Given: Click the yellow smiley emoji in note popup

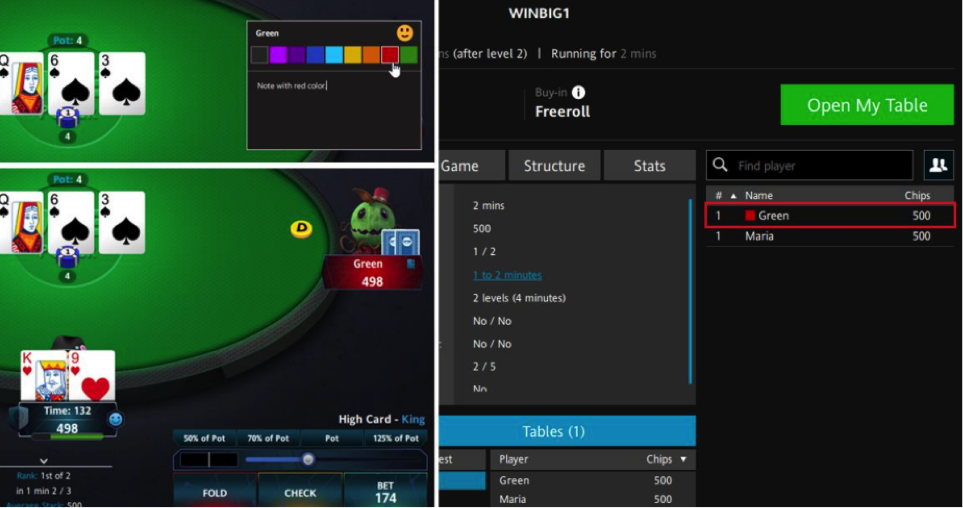Looking at the screenshot, I should tap(405, 33).
